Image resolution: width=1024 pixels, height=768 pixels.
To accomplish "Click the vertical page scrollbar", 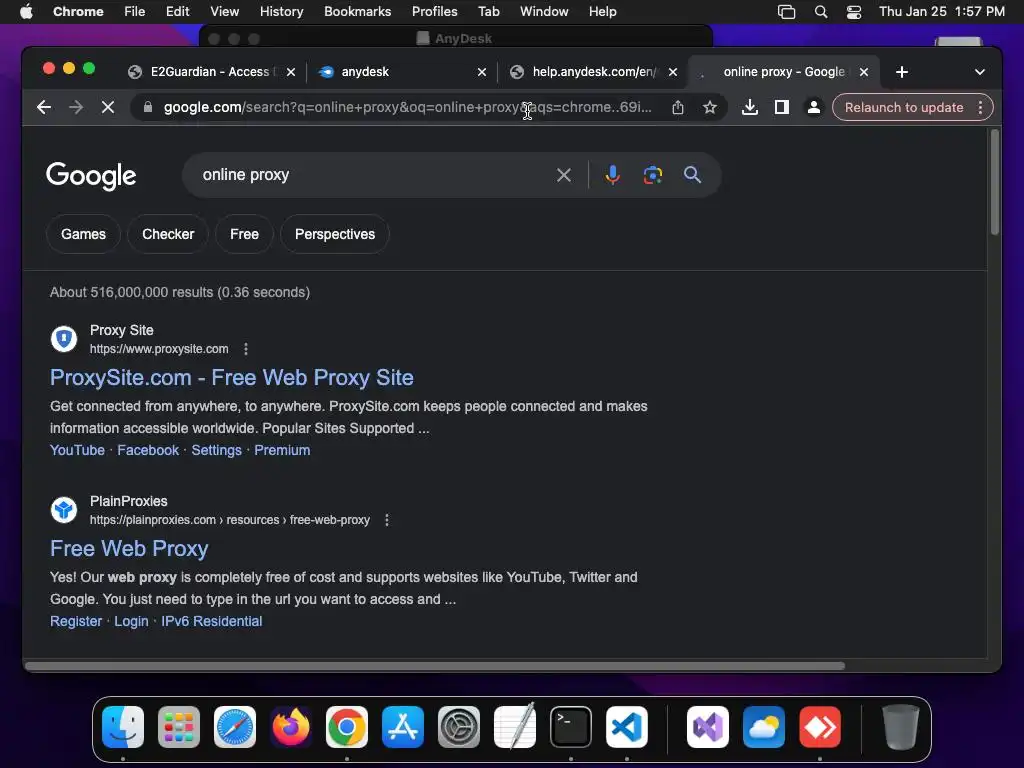I will tap(995, 183).
